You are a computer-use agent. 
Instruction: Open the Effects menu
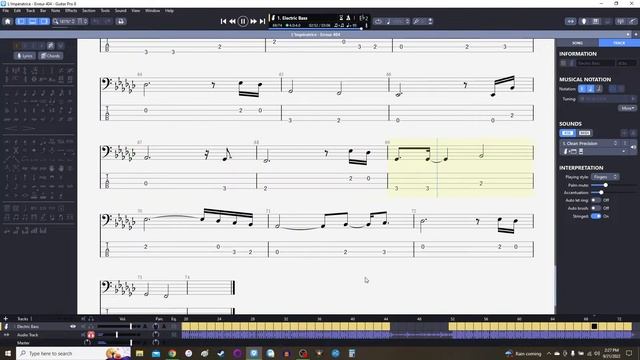click(x=71, y=11)
